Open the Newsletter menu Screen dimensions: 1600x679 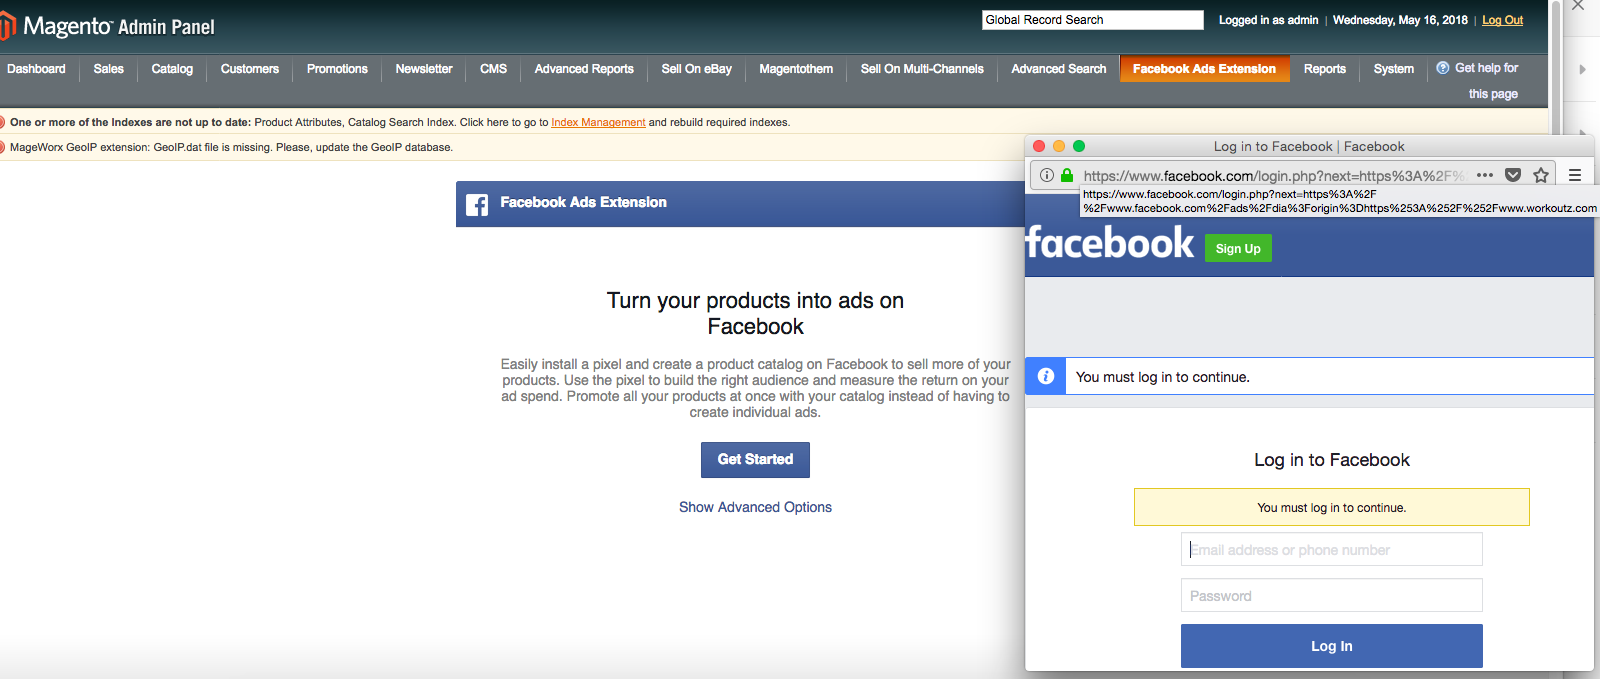click(x=424, y=69)
